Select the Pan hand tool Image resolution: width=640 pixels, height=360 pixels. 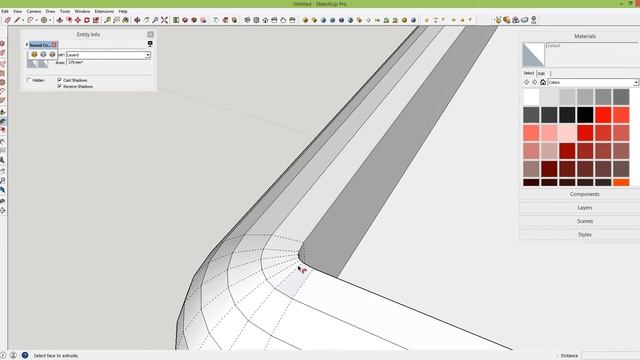click(x=146, y=20)
